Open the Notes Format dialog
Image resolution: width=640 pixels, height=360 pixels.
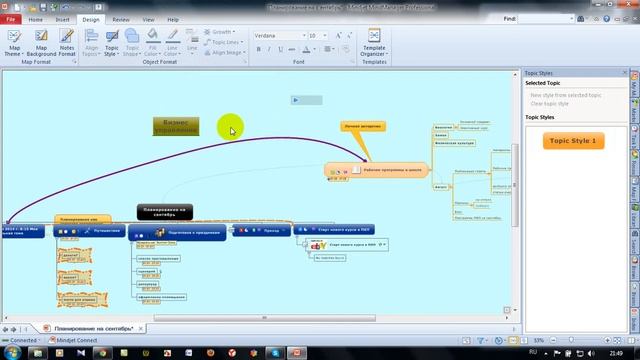pyautogui.click(x=67, y=43)
